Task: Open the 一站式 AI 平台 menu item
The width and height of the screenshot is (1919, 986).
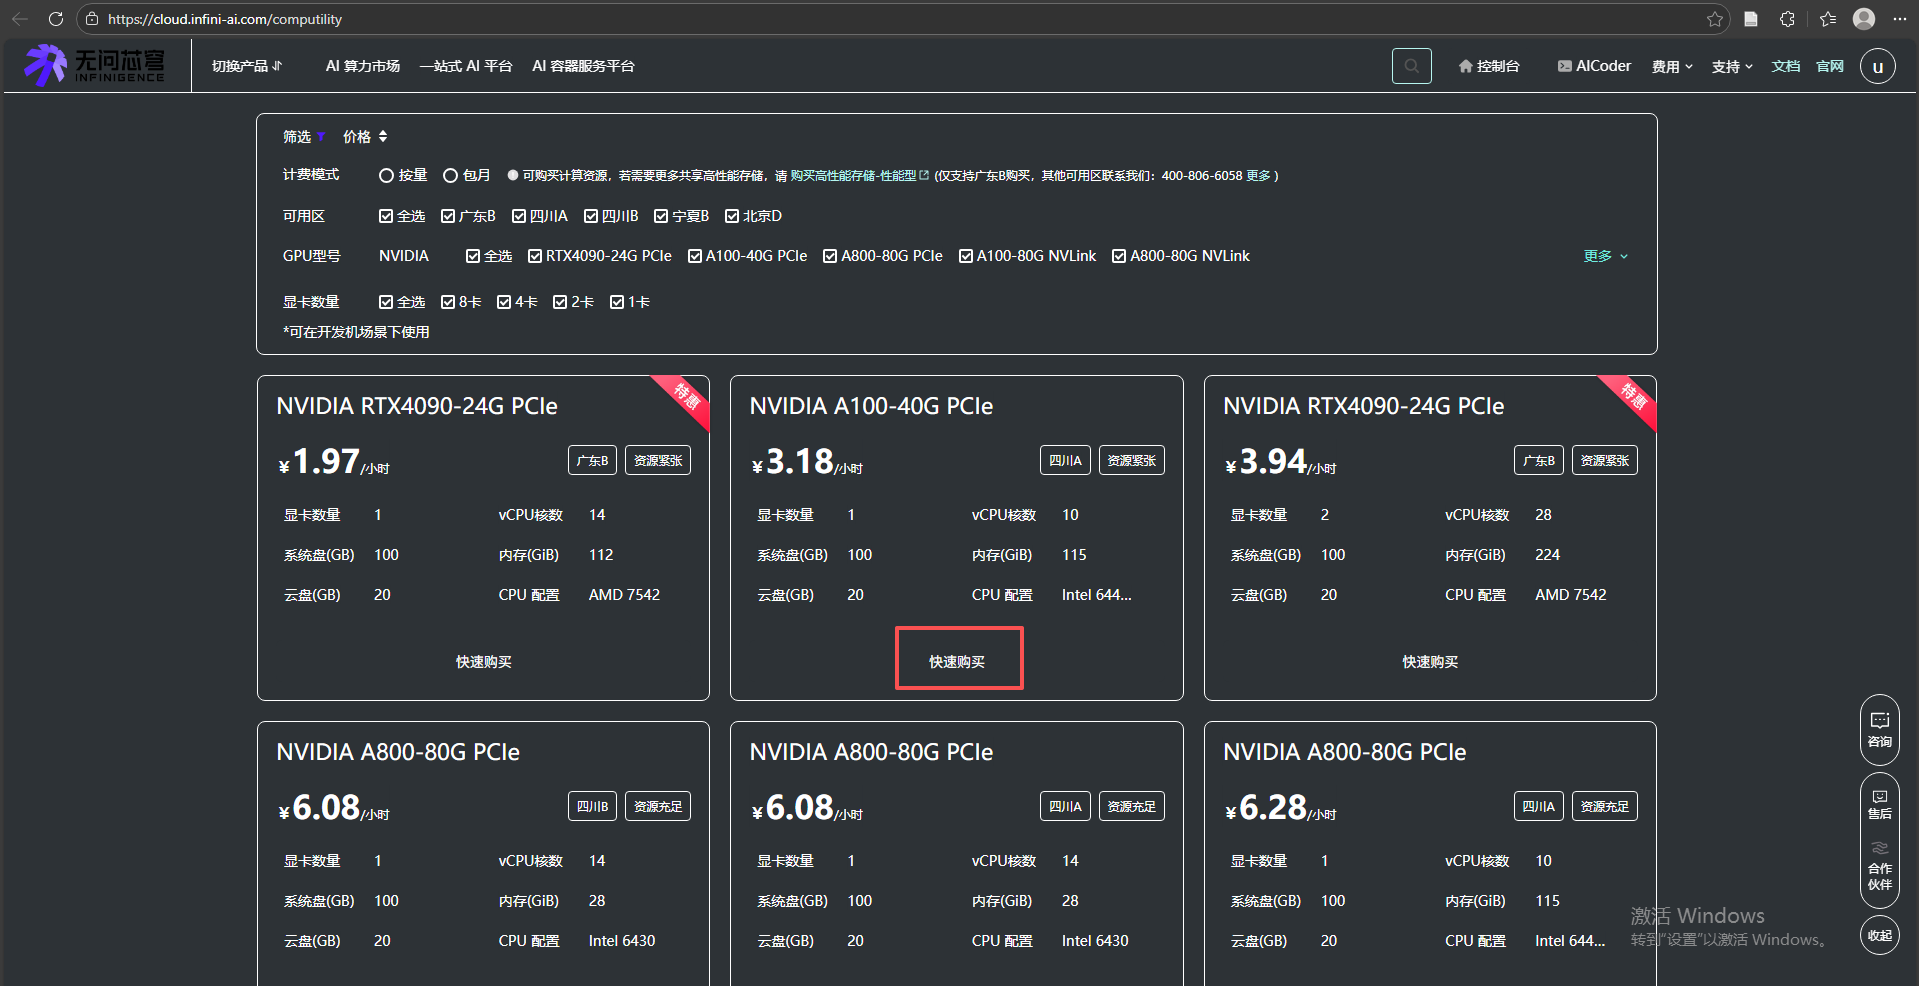Action: tap(466, 66)
